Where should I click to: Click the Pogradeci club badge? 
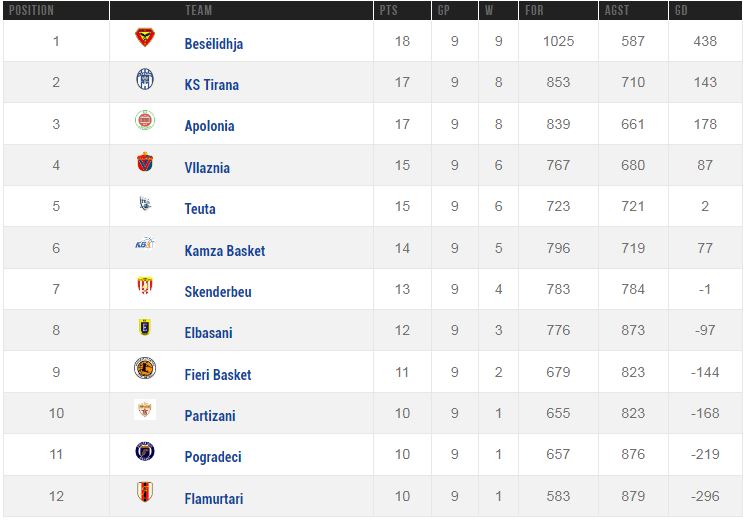[x=145, y=452]
